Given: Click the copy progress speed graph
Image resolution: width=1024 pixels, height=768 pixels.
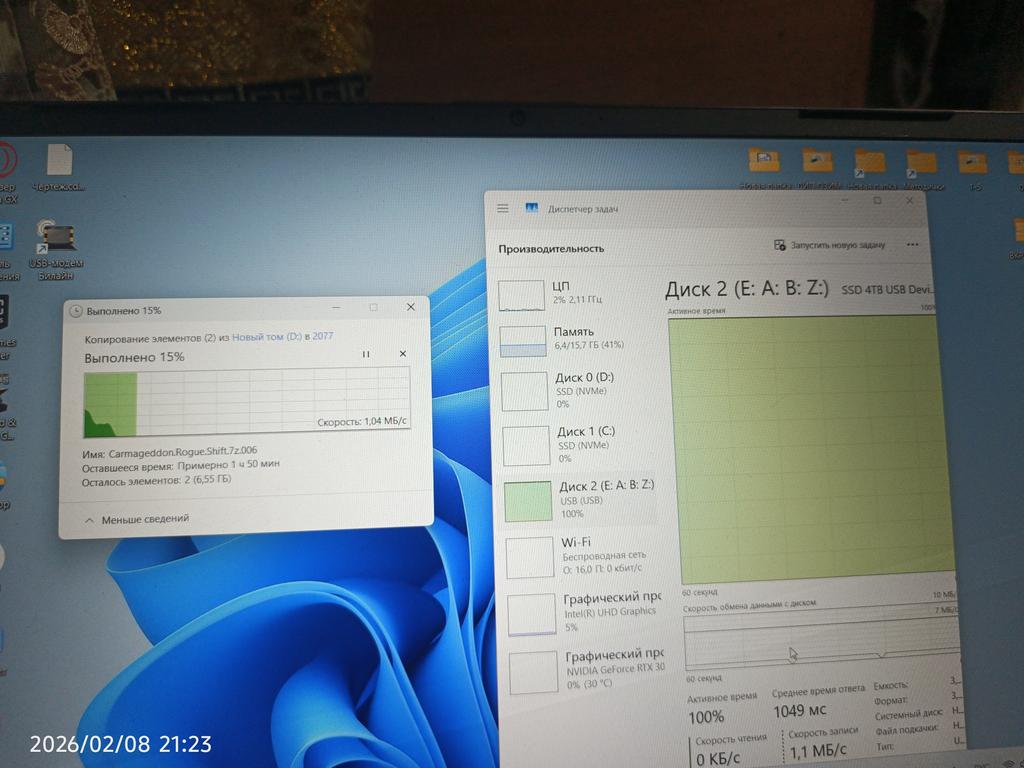Looking at the screenshot, I should [247, 401].
